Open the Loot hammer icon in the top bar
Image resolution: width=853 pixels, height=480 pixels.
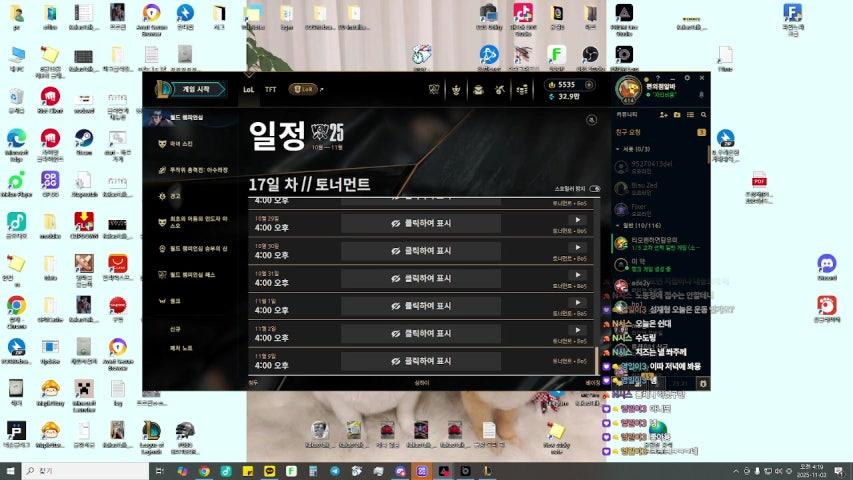[500, 89]
